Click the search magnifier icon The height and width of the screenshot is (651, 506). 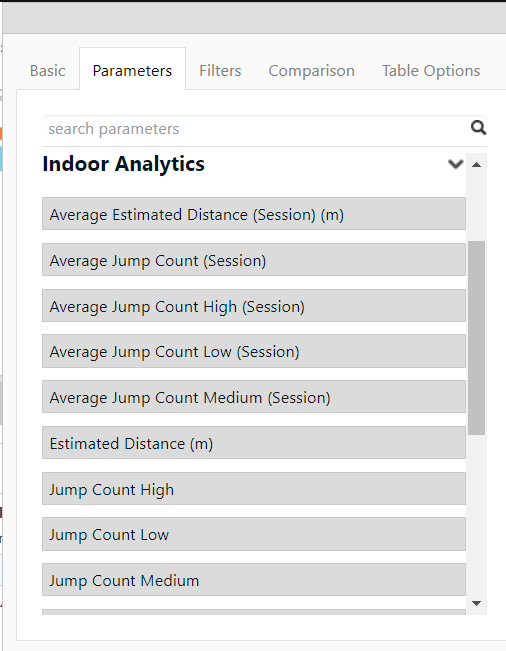(478, 128)
